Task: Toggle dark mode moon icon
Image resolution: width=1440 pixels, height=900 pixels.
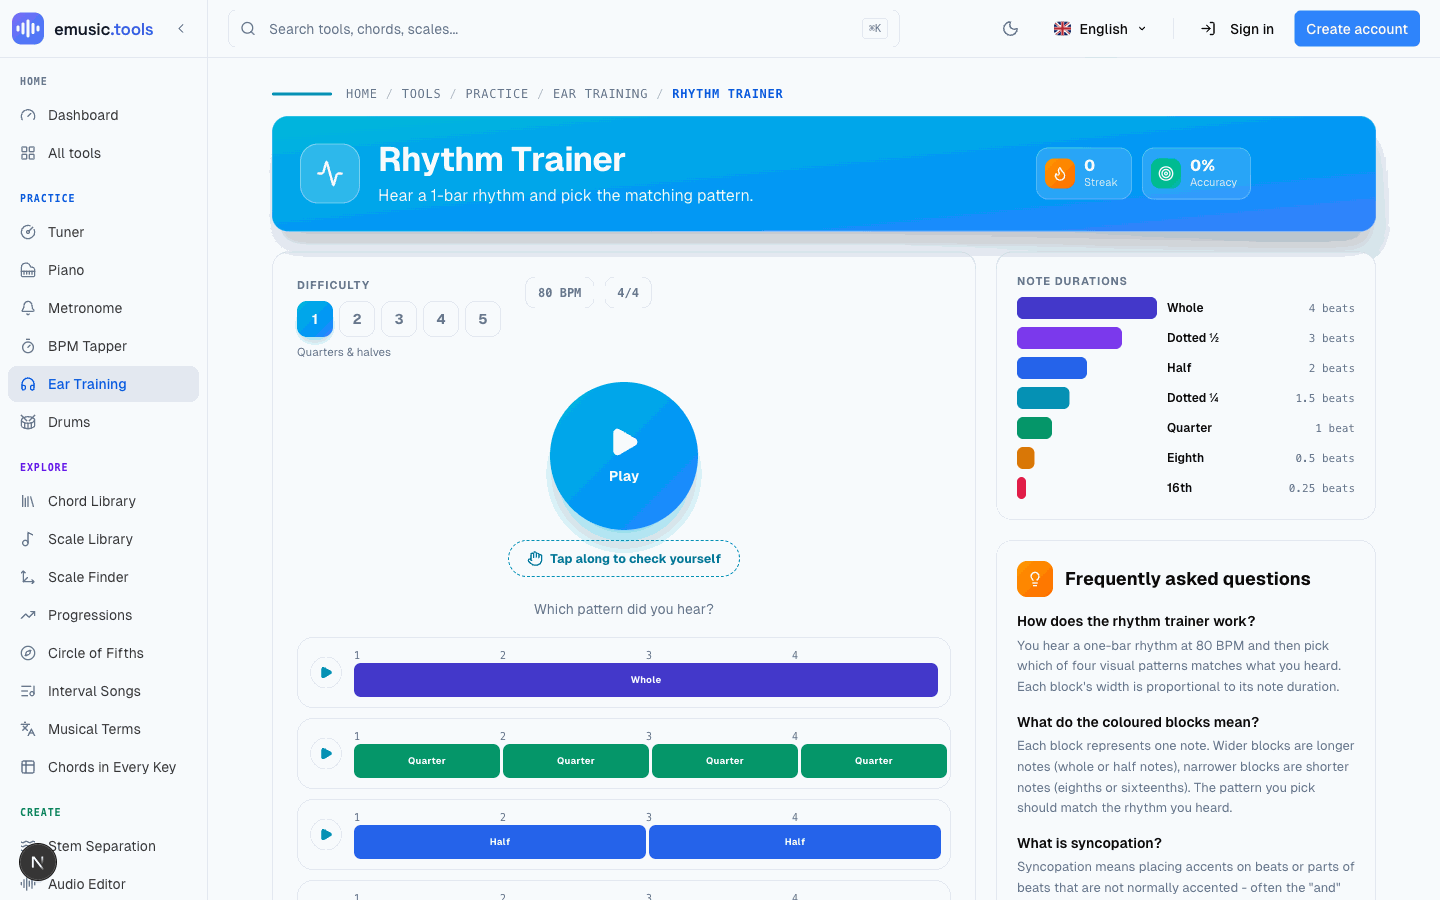Action: pyautogui.click(x=1011, y=29)
